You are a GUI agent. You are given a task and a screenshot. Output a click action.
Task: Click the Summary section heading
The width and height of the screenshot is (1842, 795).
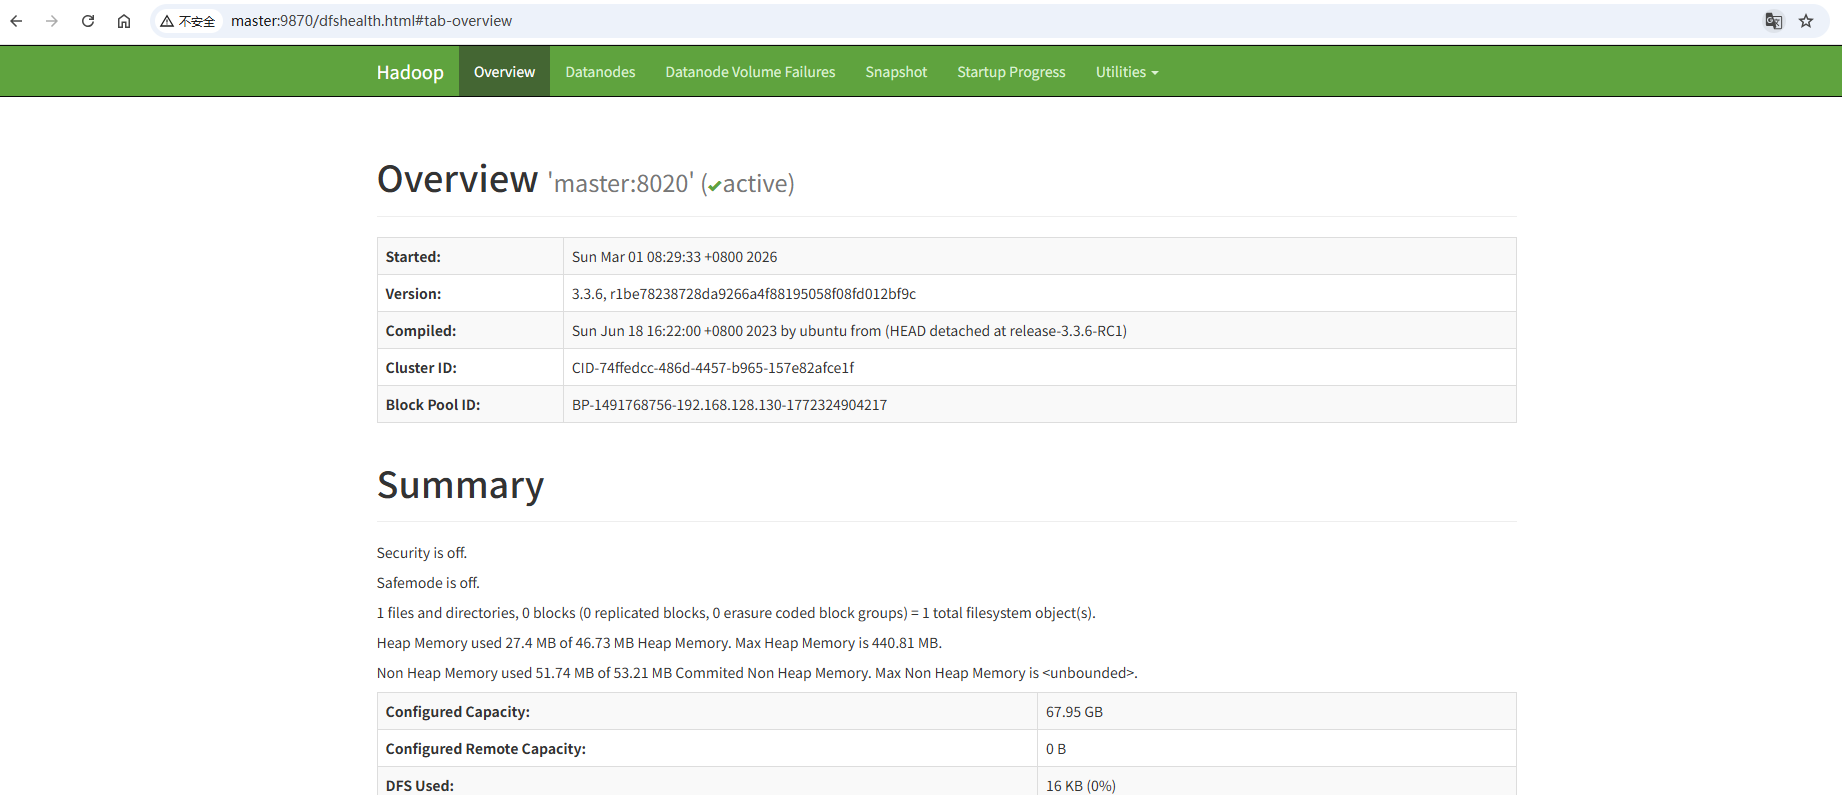tap(460, 485)
